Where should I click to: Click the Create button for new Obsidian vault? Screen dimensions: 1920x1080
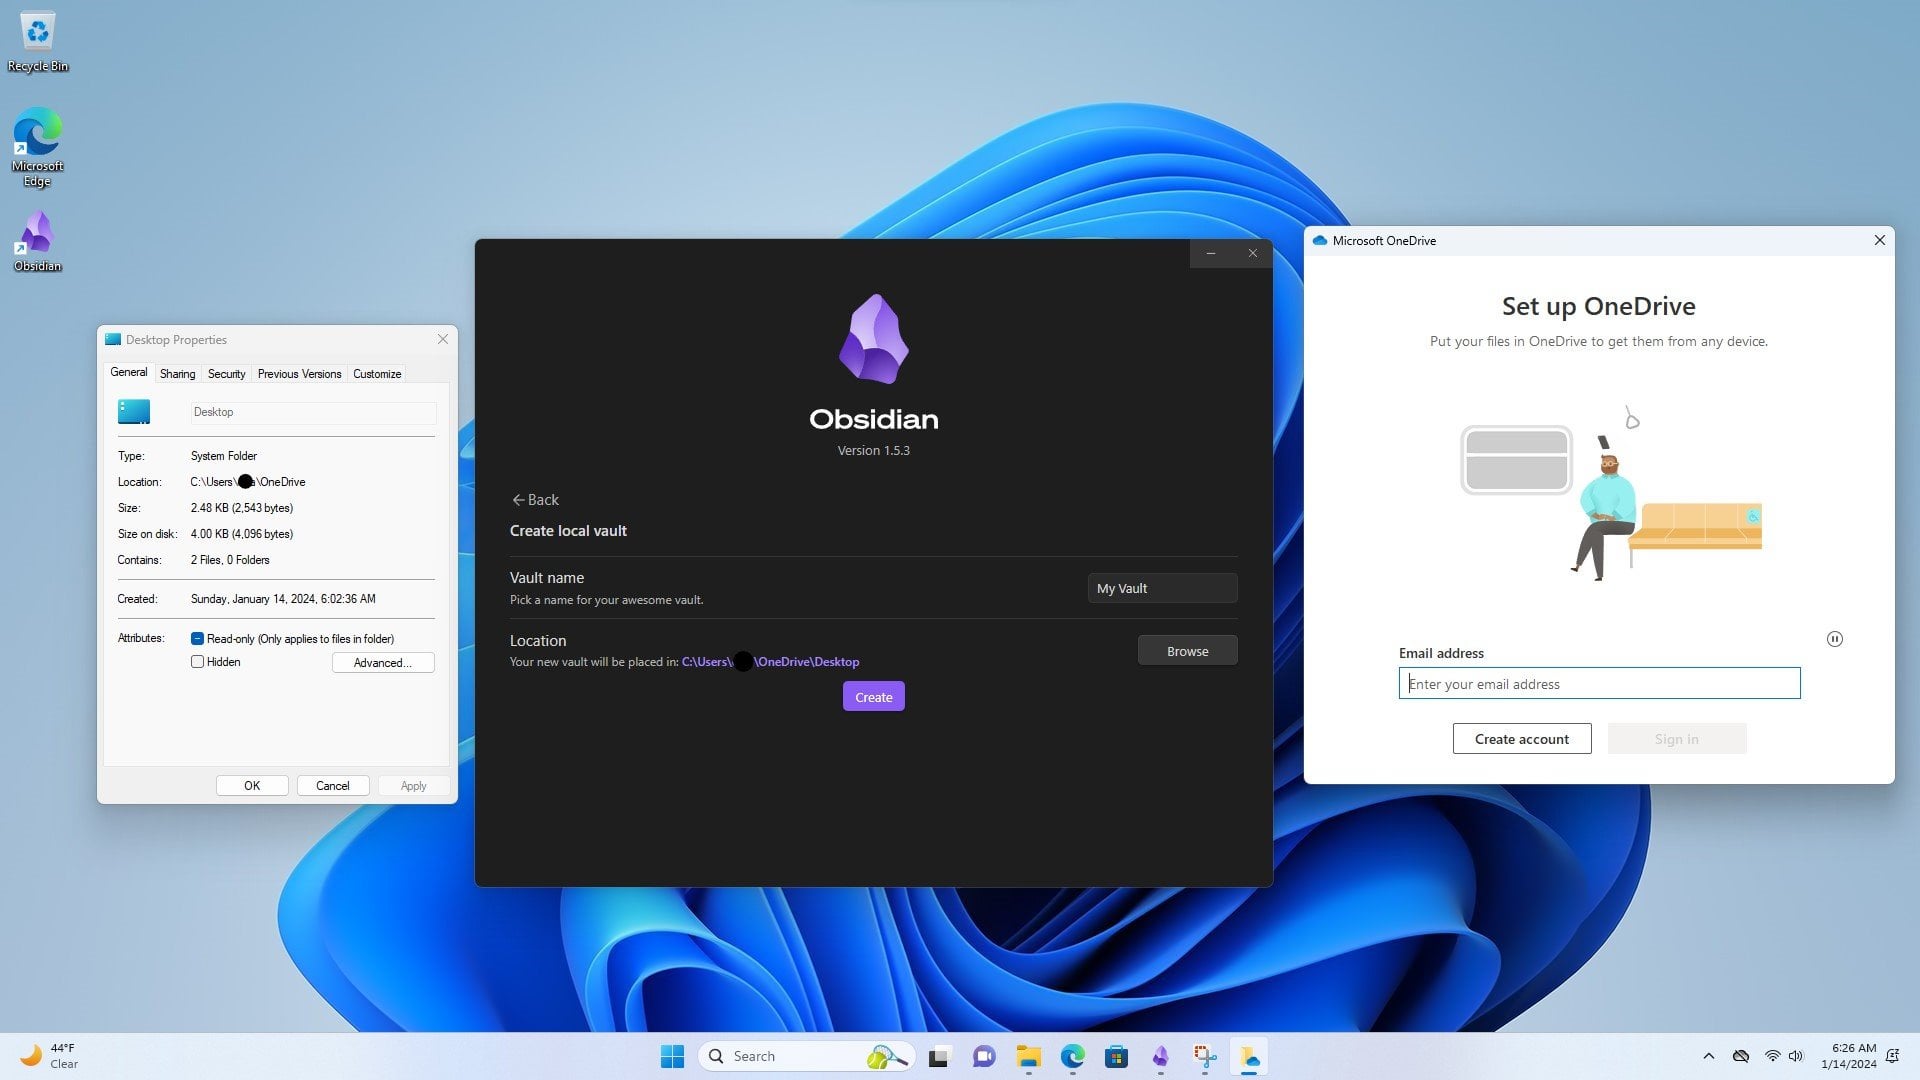click(x=873, y=696)
